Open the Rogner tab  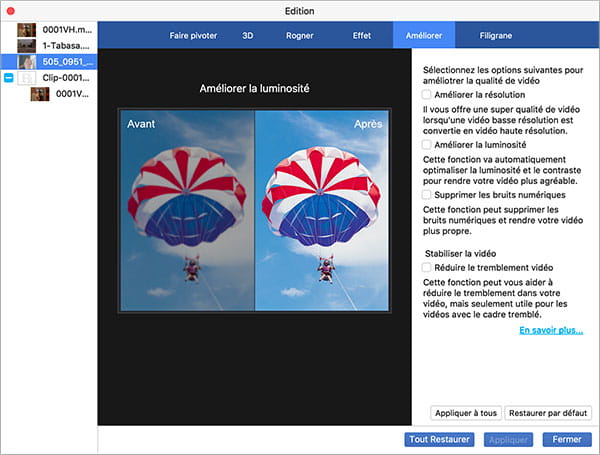[x=299, y=35]
